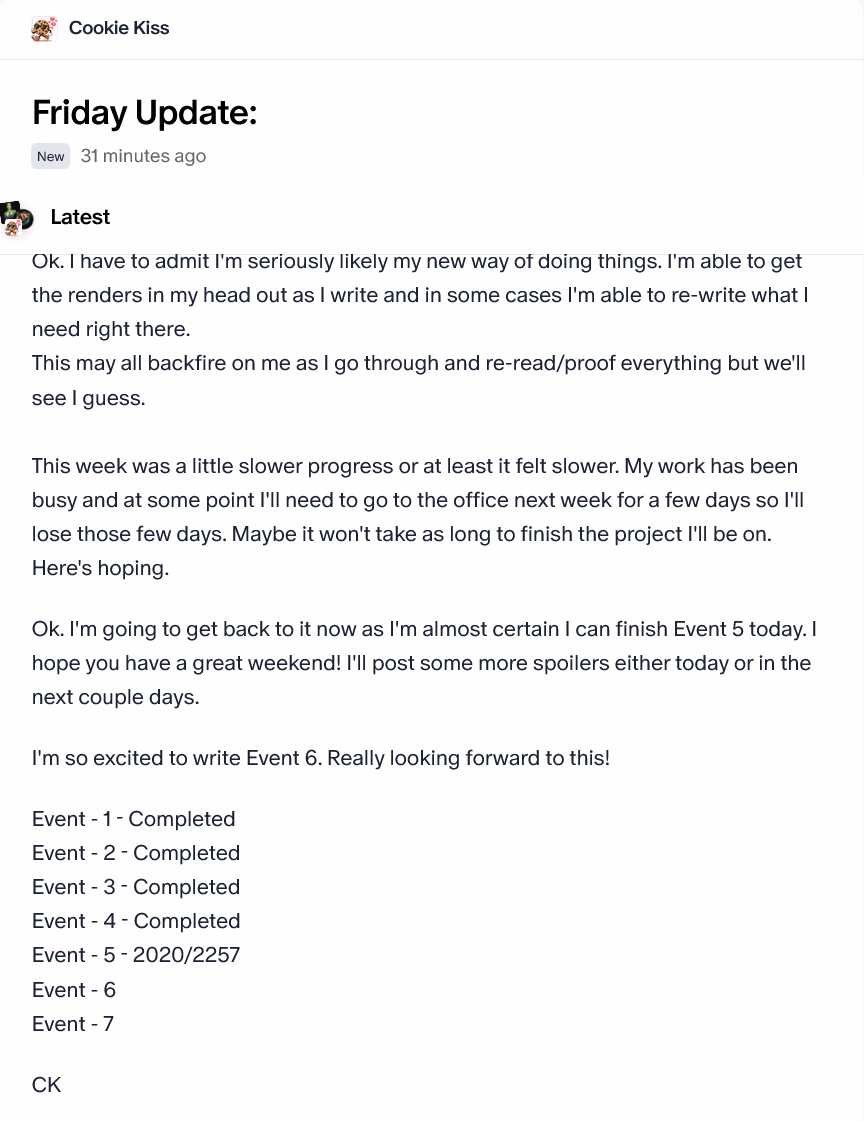Click the Event - 6 line
Screen dimensions: 864x1121
pyautogui.click(x=74, y=989)
